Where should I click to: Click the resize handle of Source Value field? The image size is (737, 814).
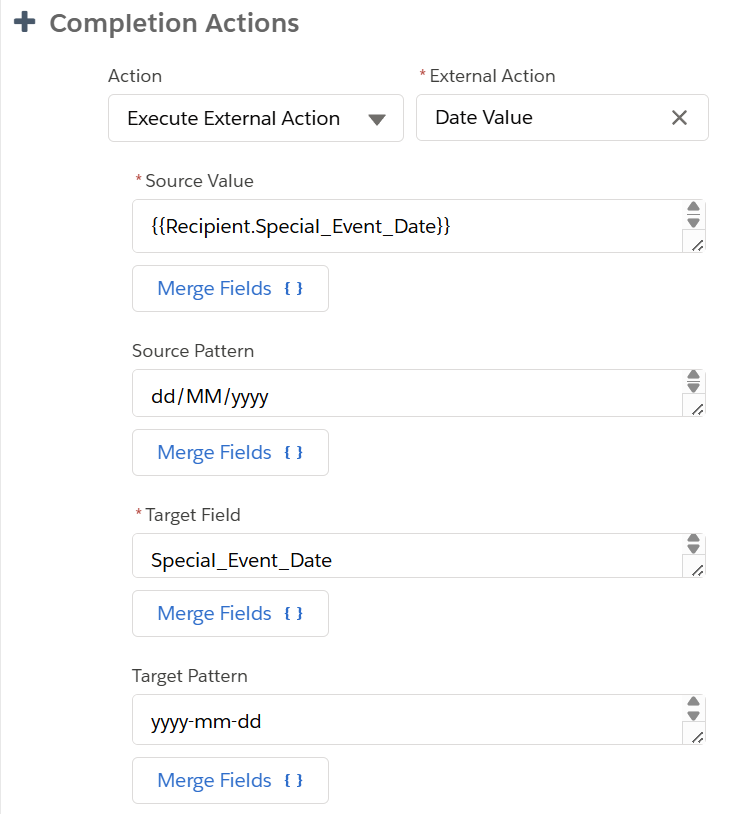[x=697, y=246]
